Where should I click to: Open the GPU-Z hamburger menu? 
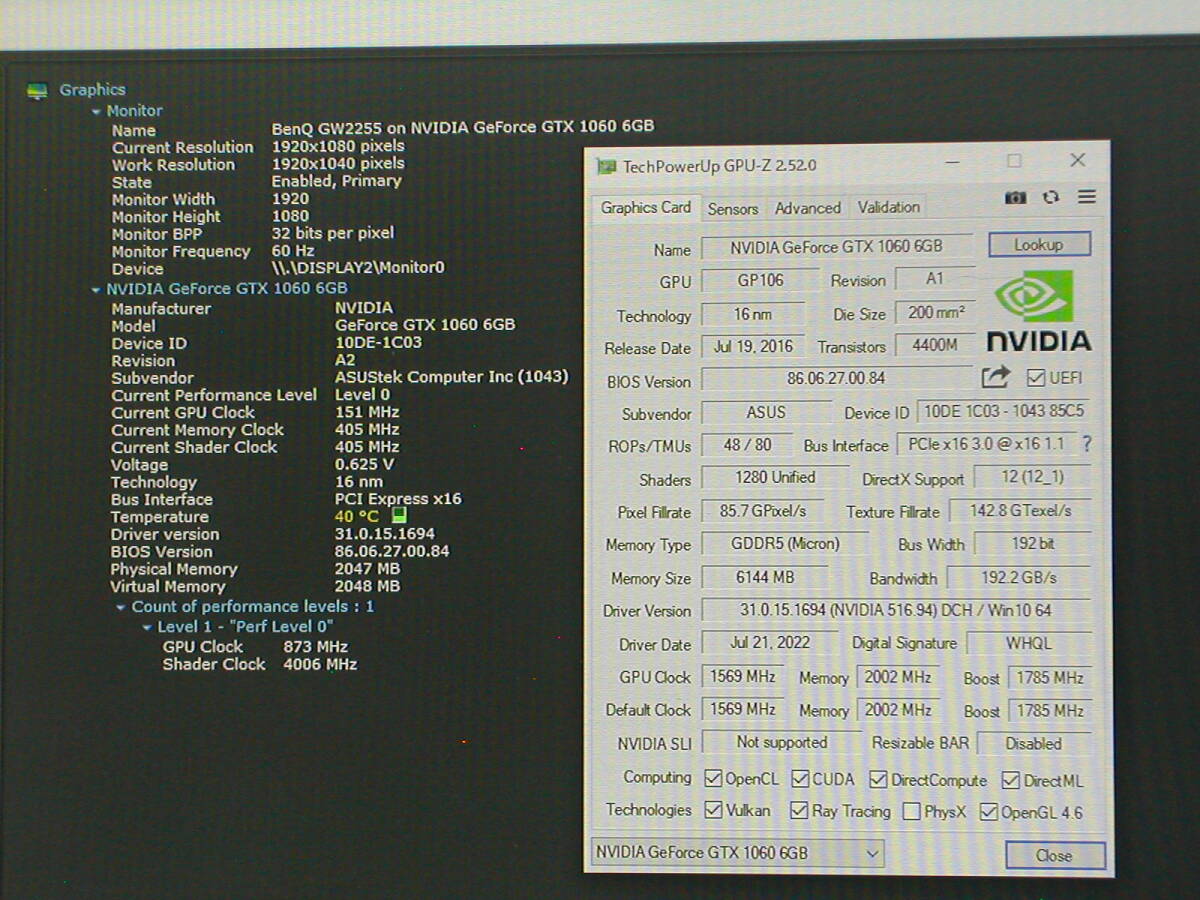[1087, 197]
